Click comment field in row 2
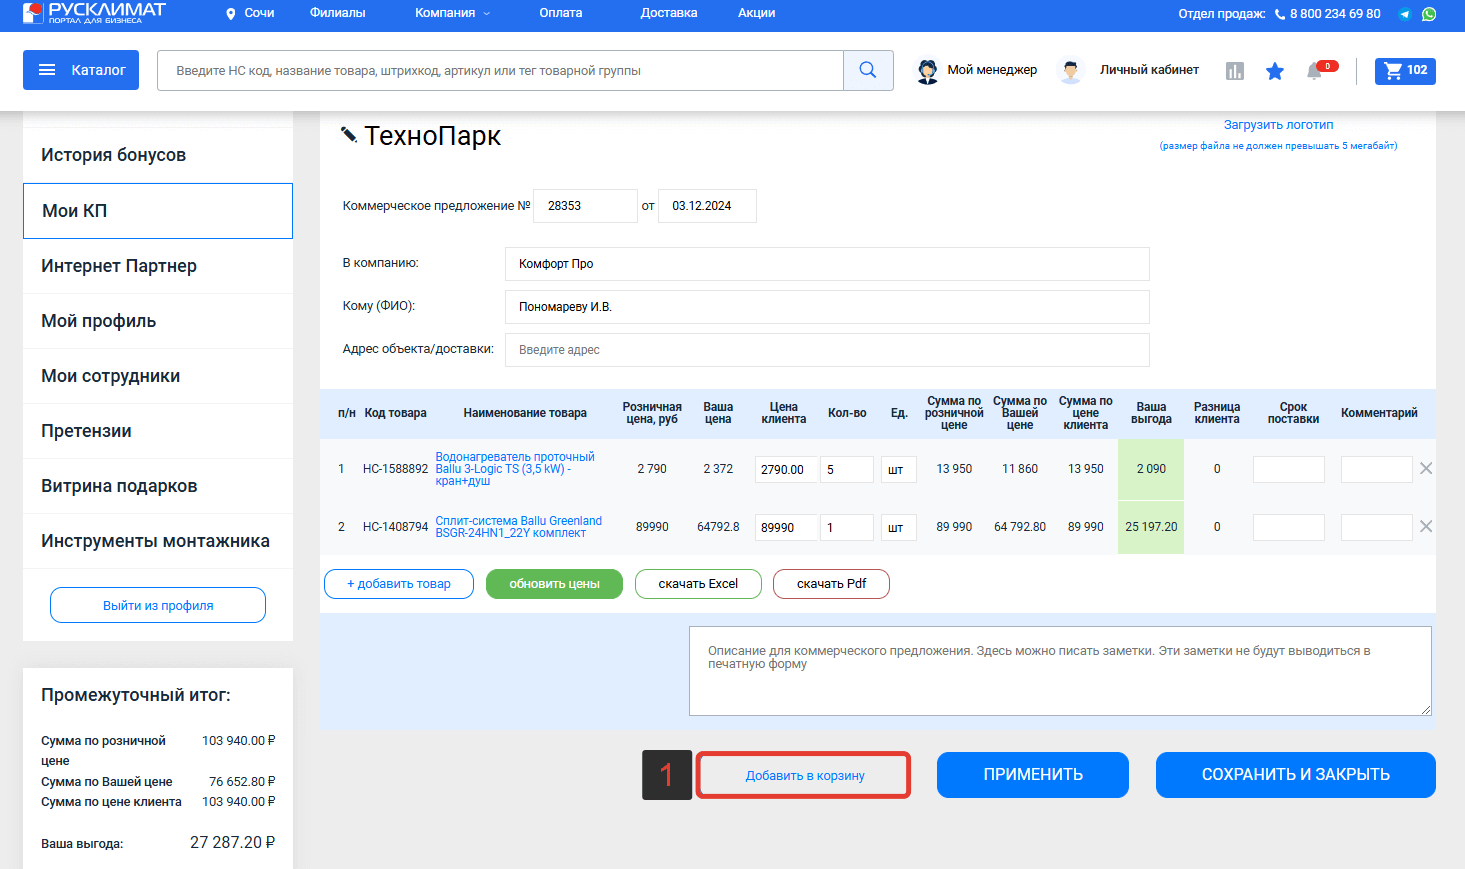The width and height of the screenshot is (1465, 869). point(1377,527)
